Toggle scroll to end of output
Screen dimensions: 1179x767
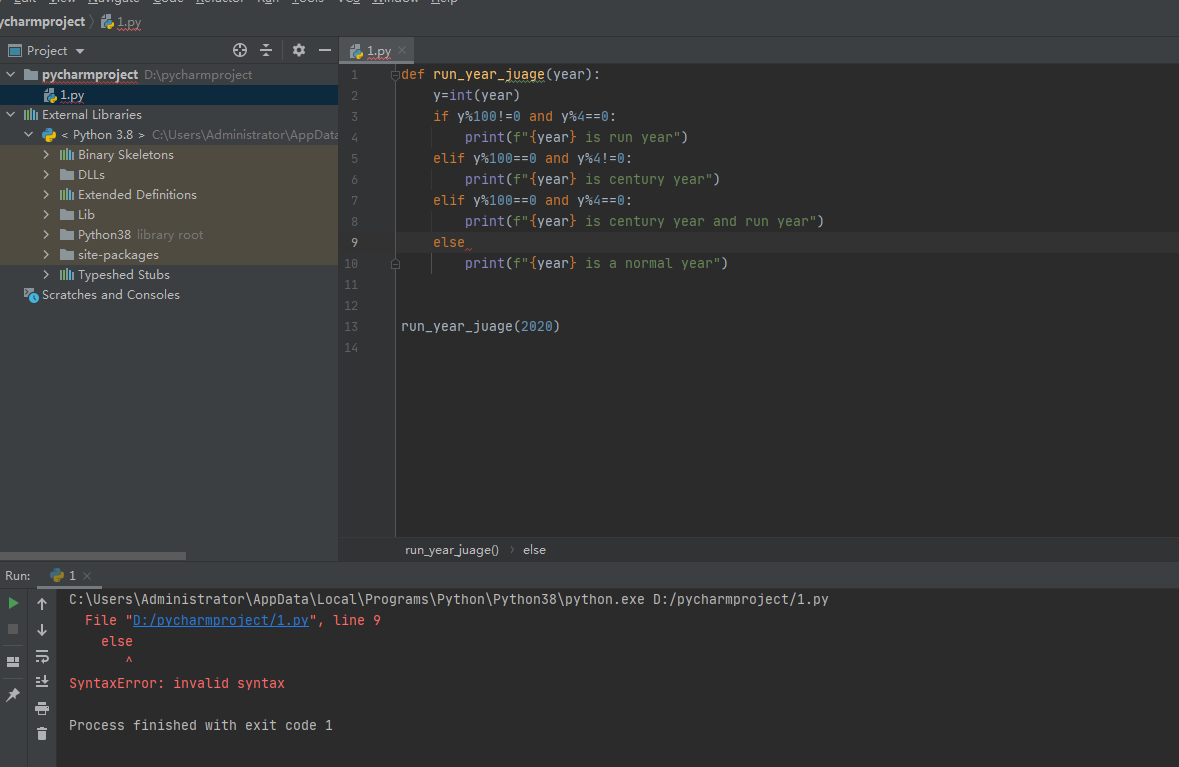(42, 681)
